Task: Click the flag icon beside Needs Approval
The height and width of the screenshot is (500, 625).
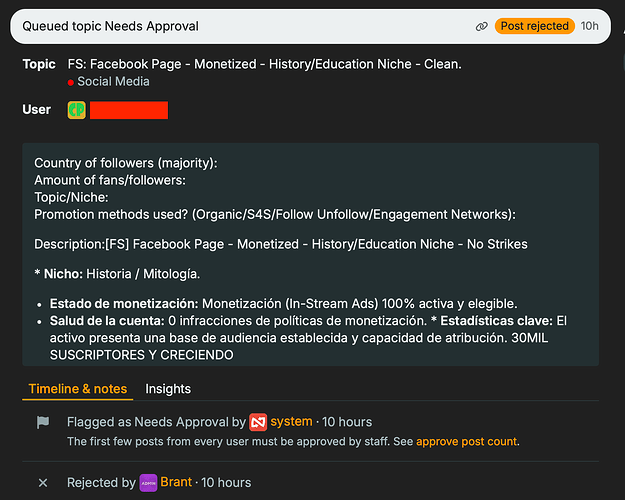Action: (43, 422)
